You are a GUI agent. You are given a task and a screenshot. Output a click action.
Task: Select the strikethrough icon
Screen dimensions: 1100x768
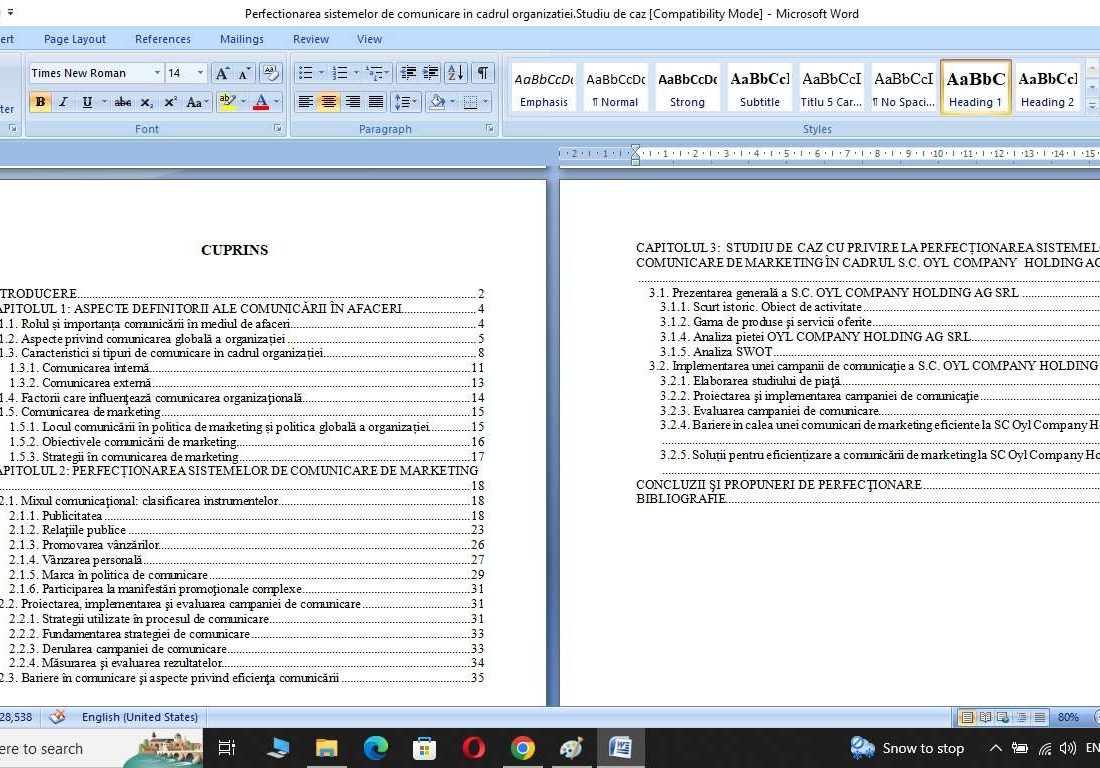[x=124, y=103]
